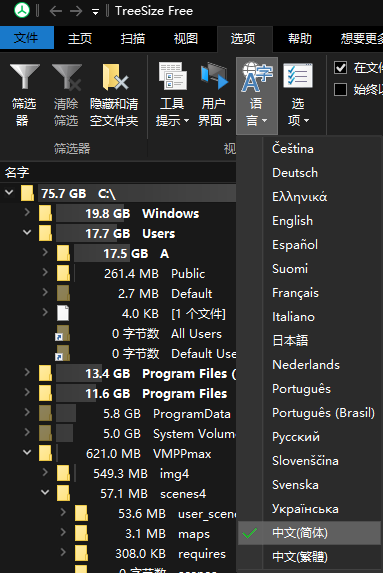Viewport: 383px width, 573px height.
Task: Switch to the 扫描 scan tab
Action: tap(133, 38)
